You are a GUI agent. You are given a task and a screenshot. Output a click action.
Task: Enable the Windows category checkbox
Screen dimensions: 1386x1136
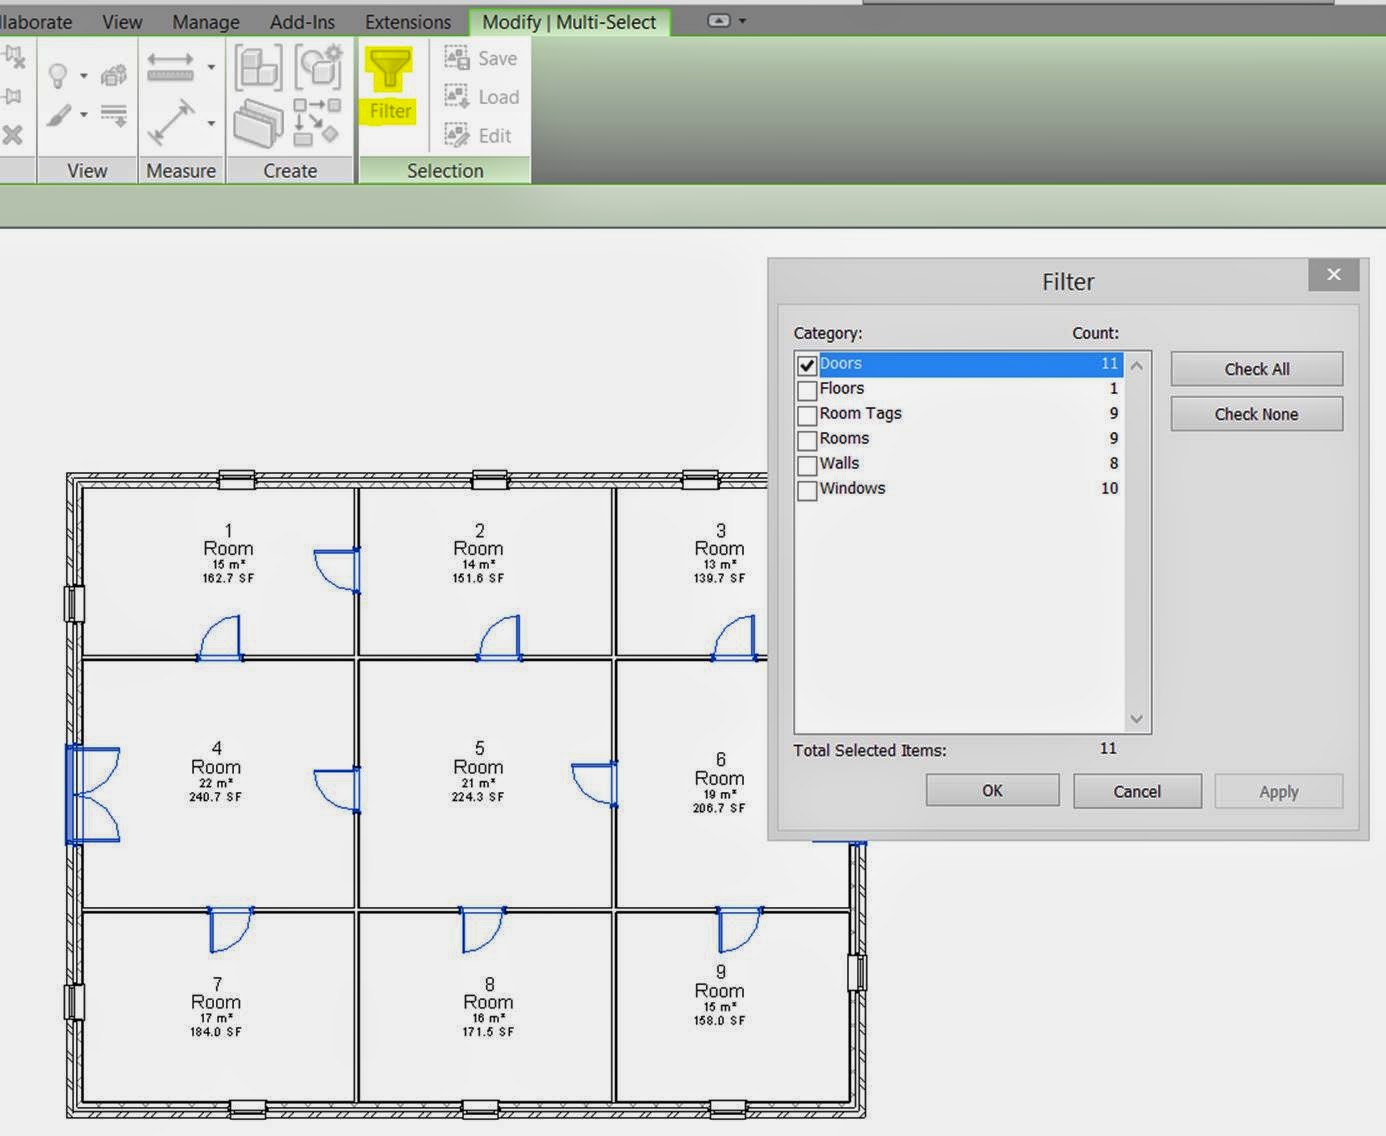807,490
